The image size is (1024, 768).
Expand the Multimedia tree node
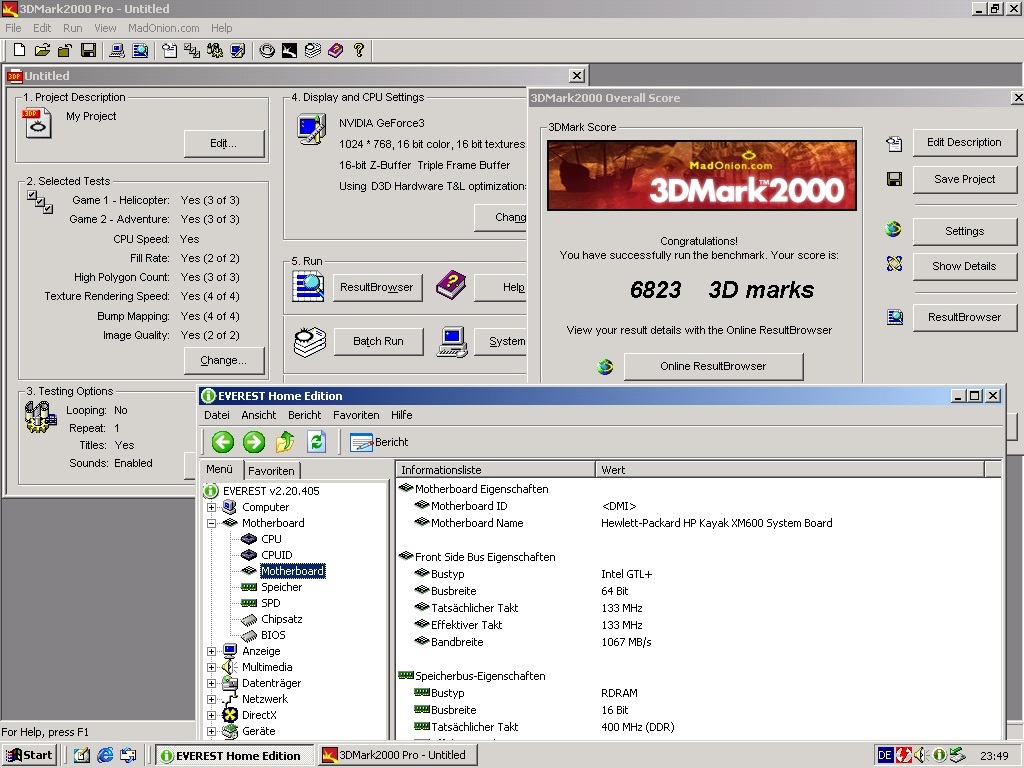211,667
